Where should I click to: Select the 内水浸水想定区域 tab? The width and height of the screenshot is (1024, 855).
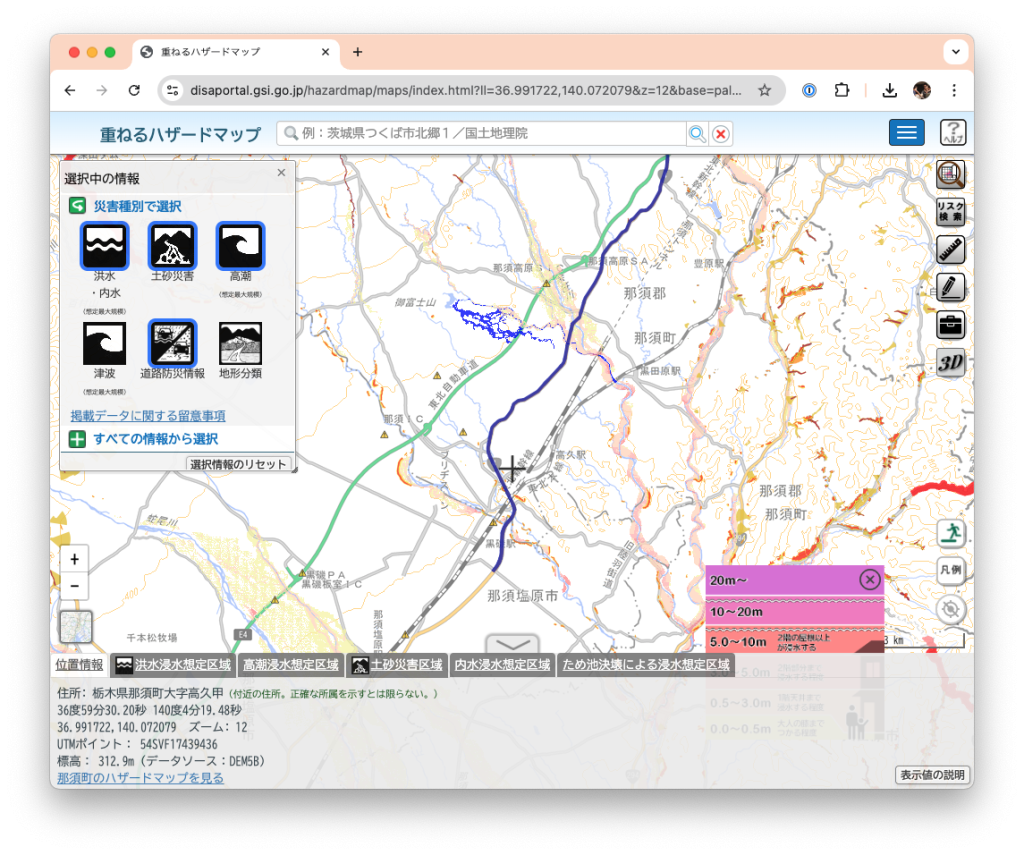pos(502,665)
